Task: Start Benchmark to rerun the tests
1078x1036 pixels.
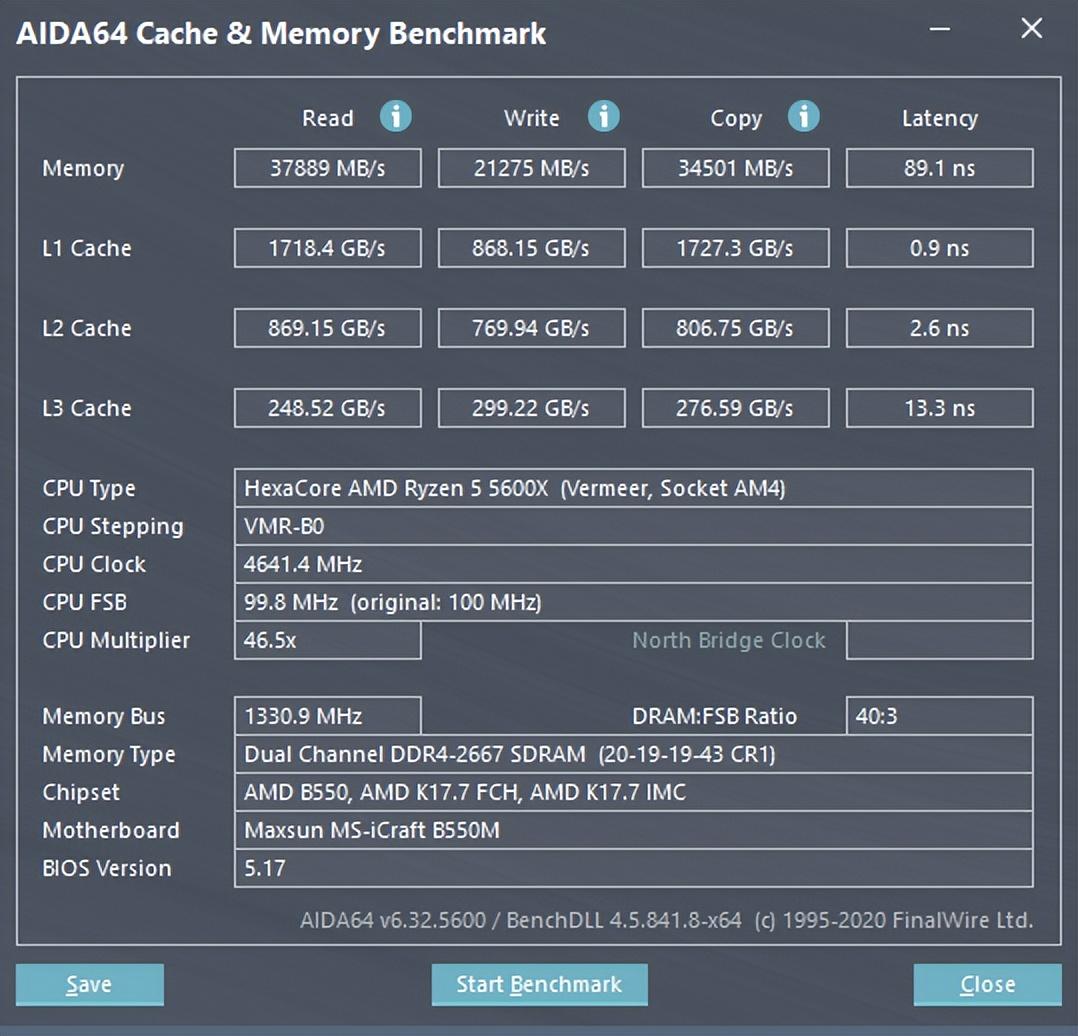Action: tap(539, 984)
